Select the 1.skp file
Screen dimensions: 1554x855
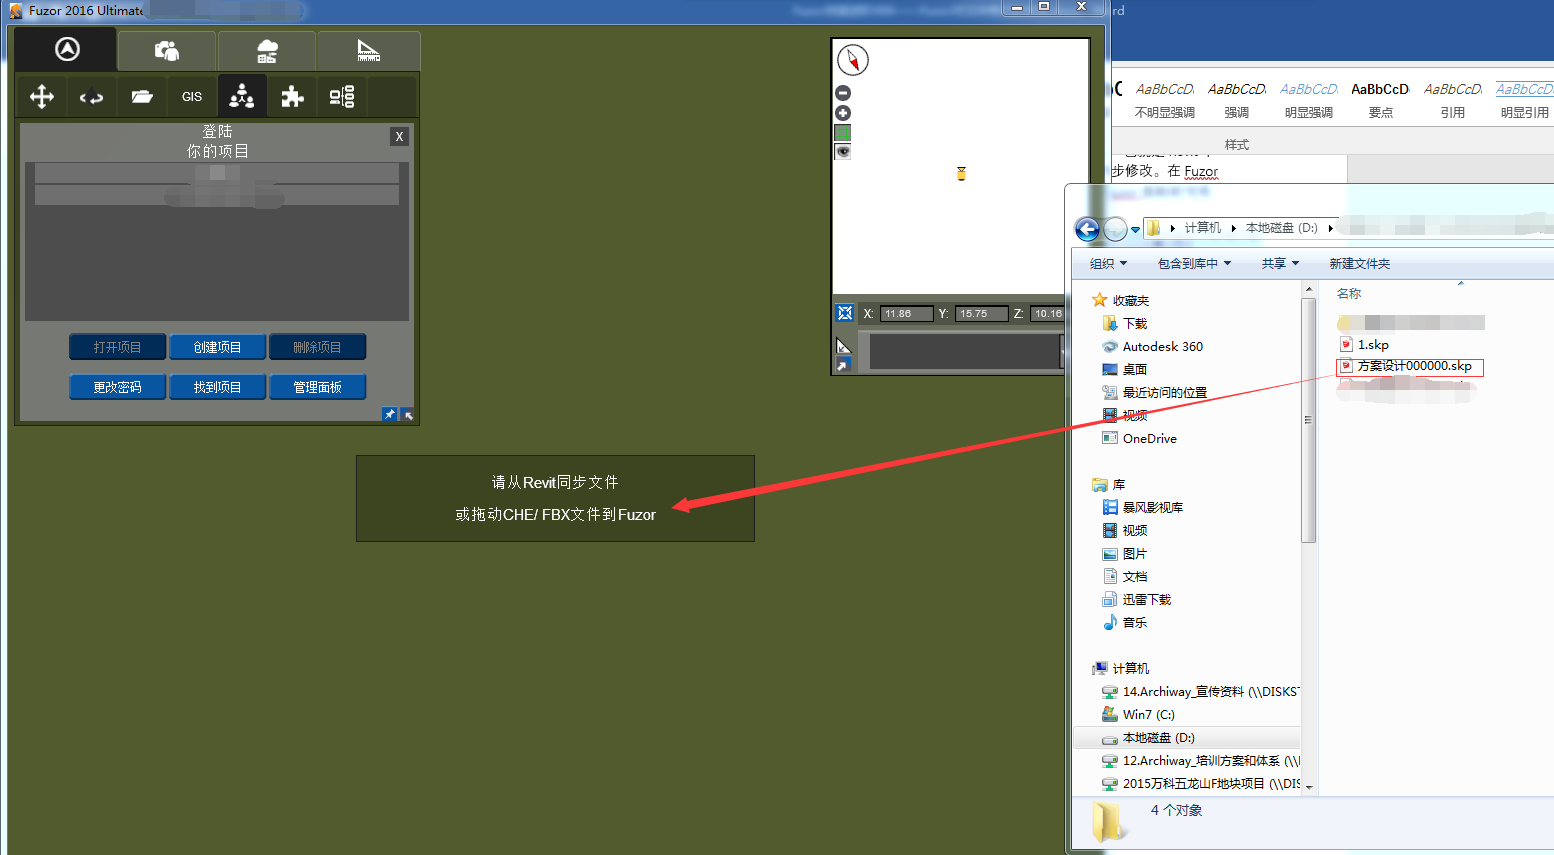(x=1372, y=344)
